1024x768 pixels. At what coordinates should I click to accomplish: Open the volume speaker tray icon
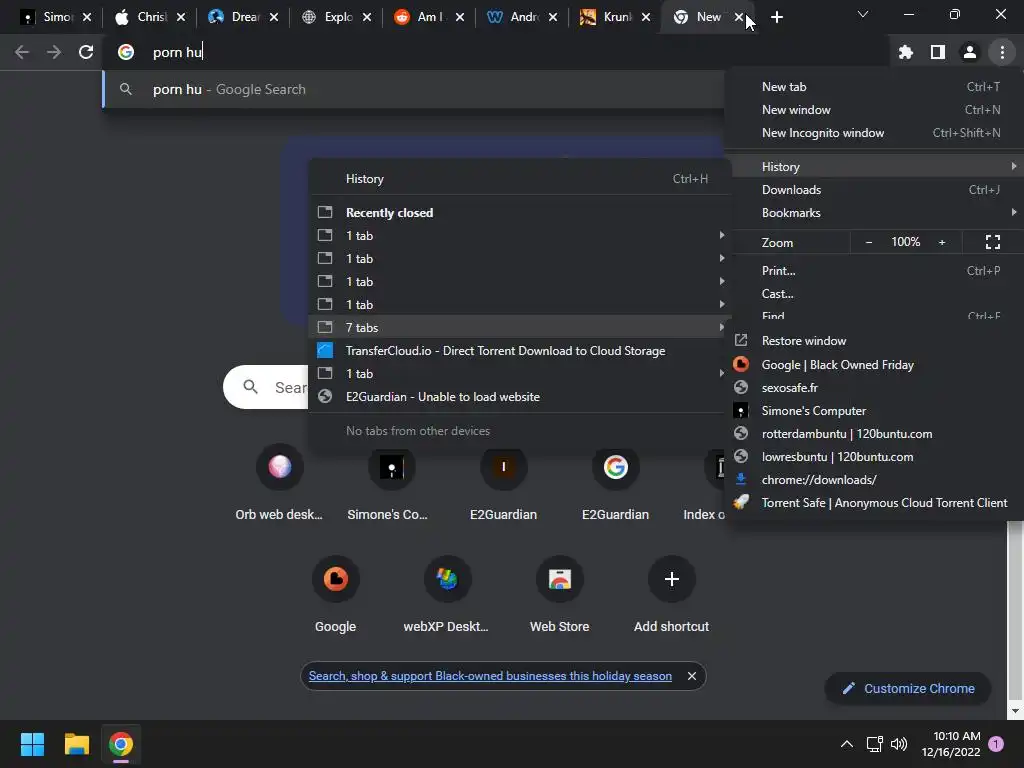click(899, 744)
